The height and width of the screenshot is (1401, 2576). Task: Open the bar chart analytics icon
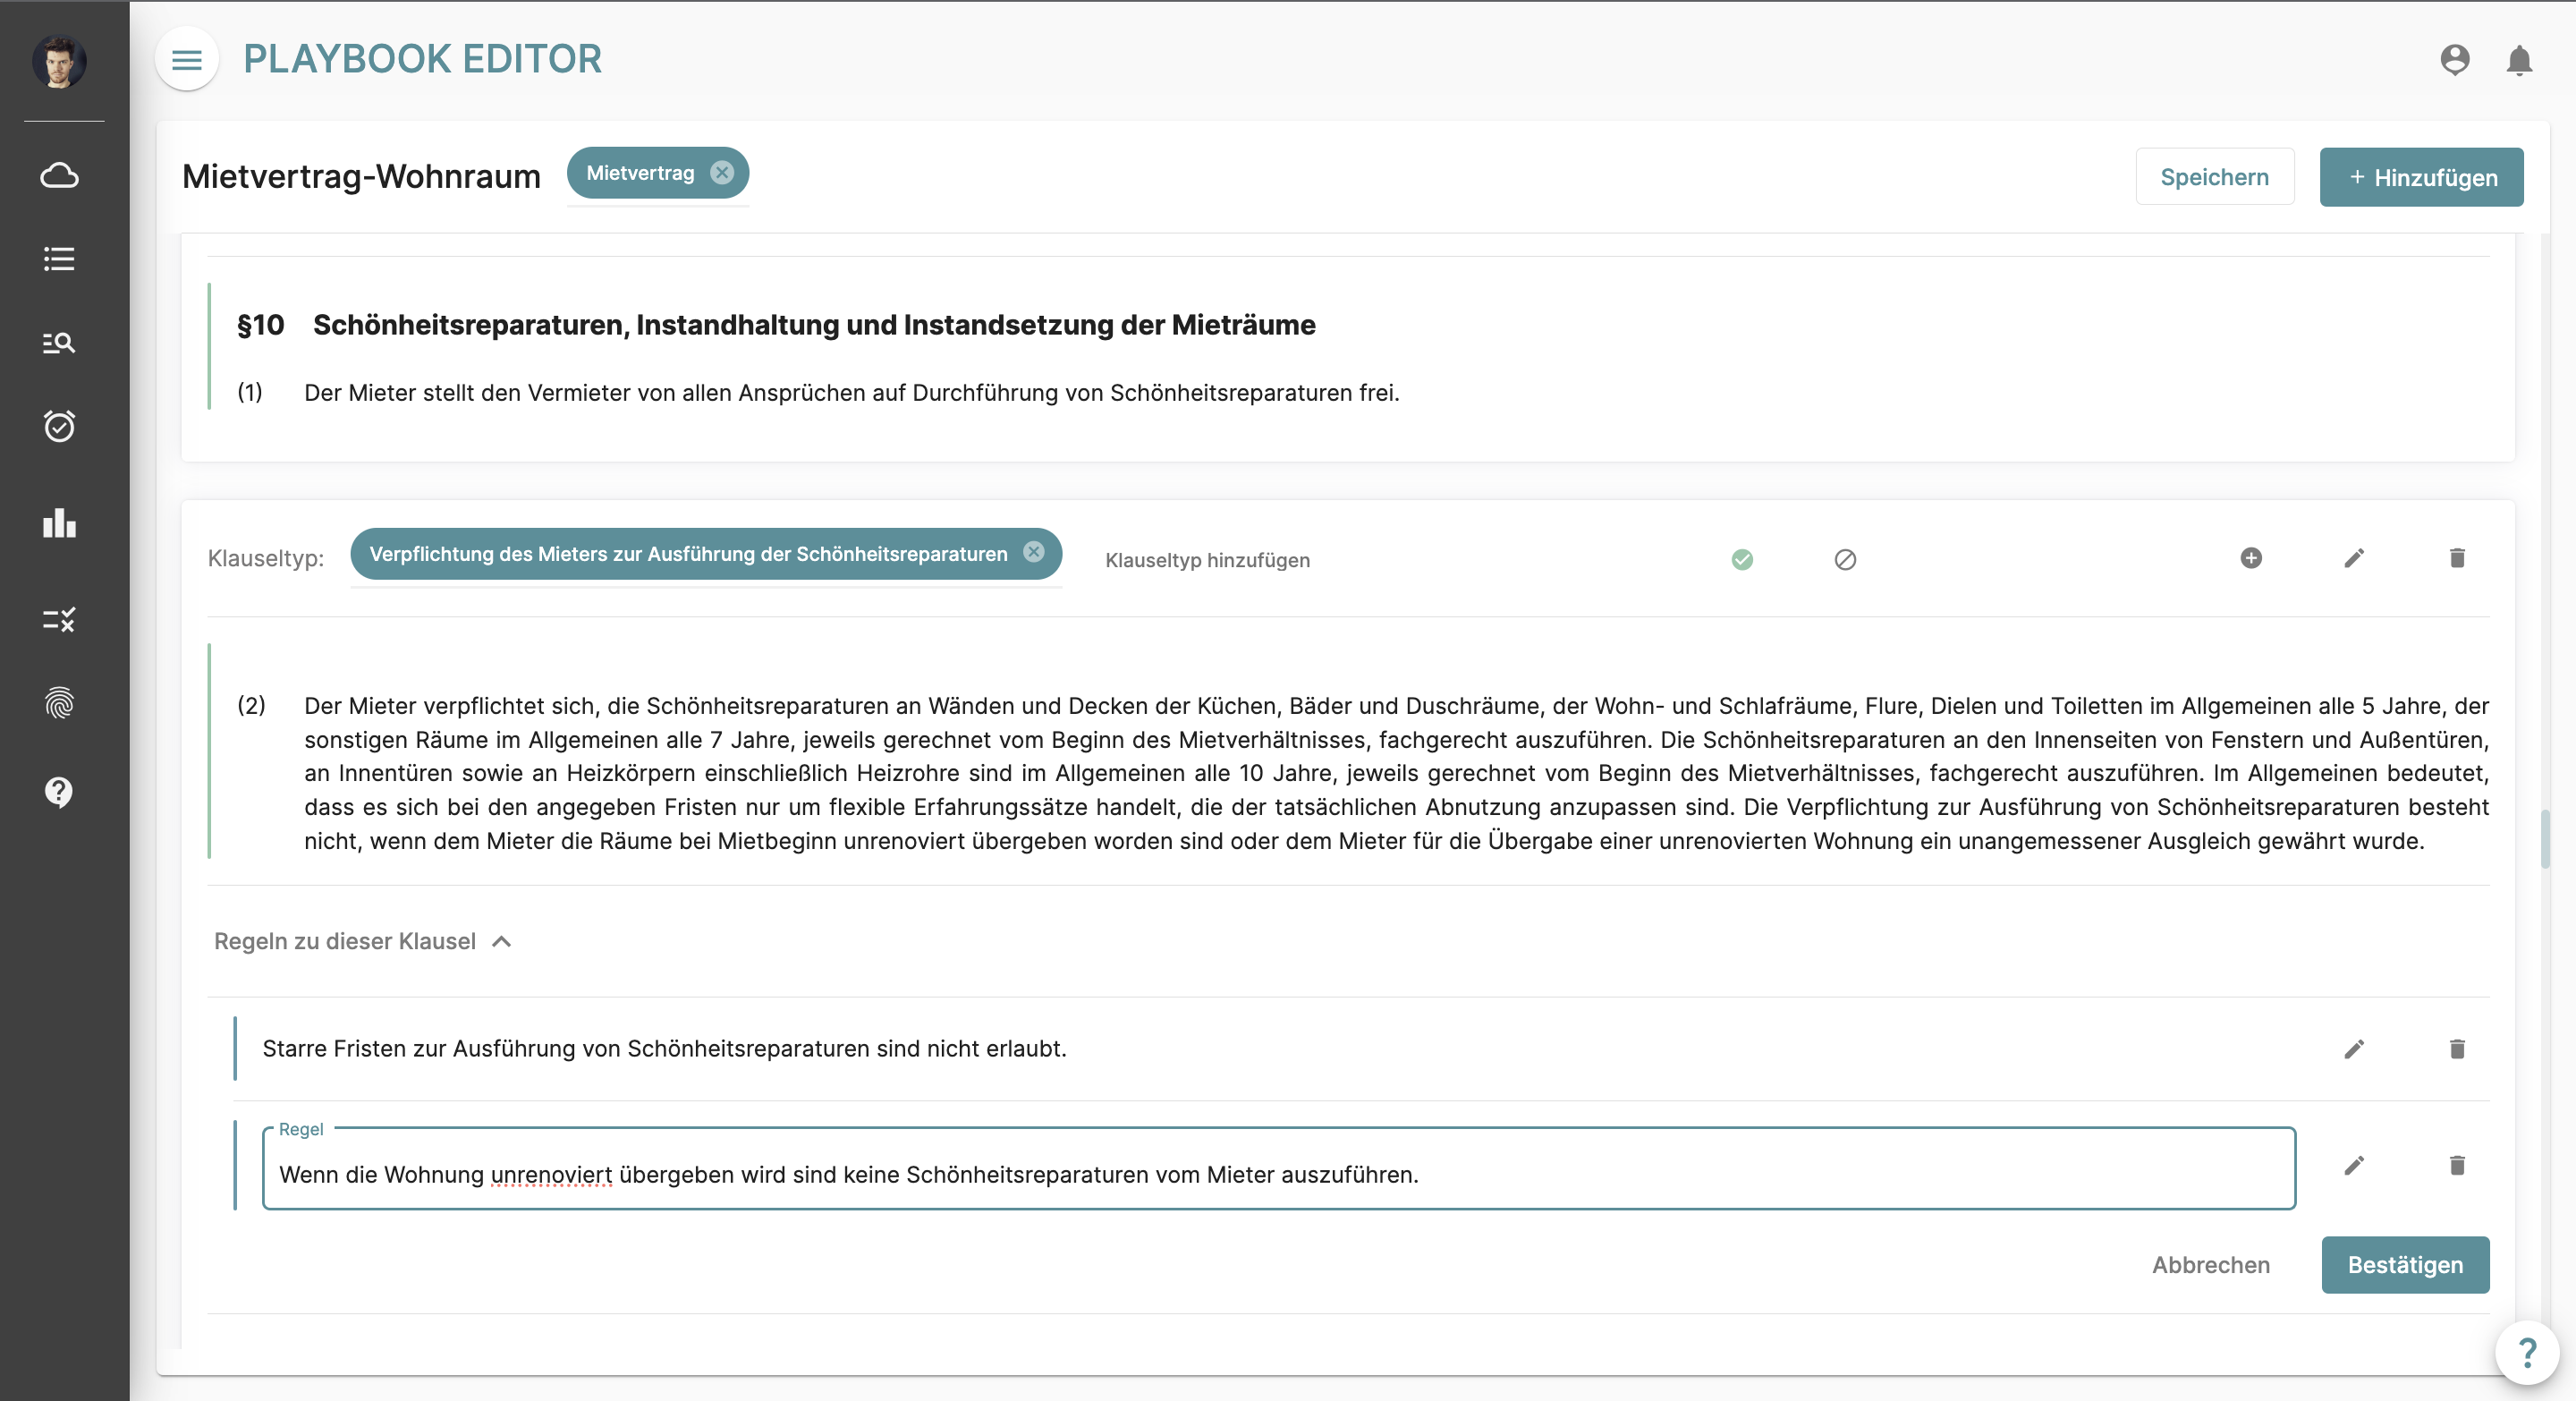[x=59, y=522]
